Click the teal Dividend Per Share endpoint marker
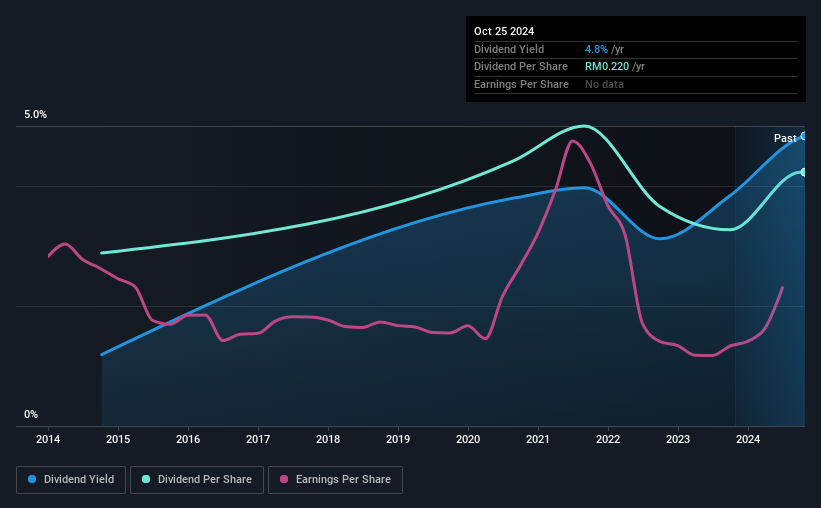Viewport: 821px width, 508px height. tap(804, 172)
